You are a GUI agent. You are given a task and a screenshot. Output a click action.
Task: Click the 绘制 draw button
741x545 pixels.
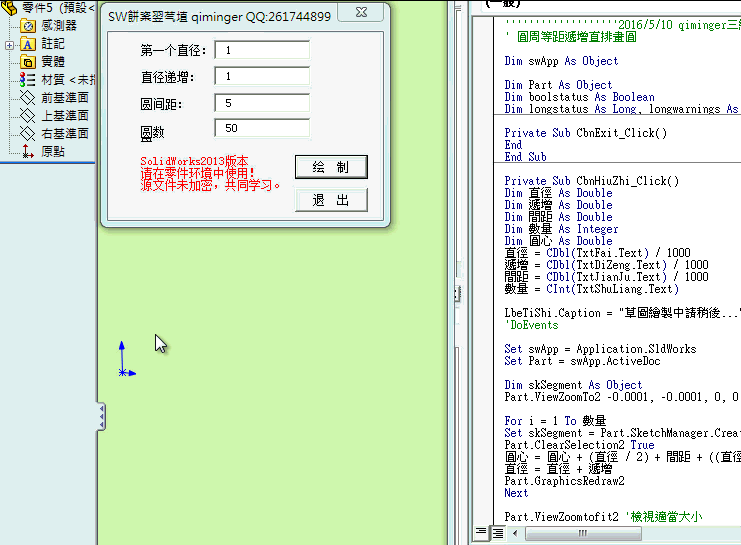331,167
